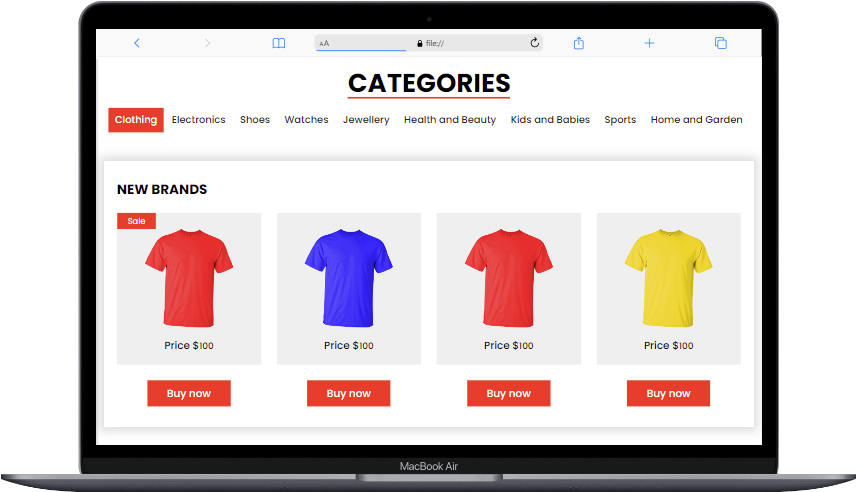Select the Clothing category tab
The height and width of the screenshot is (492, 856).
(136, 120)
